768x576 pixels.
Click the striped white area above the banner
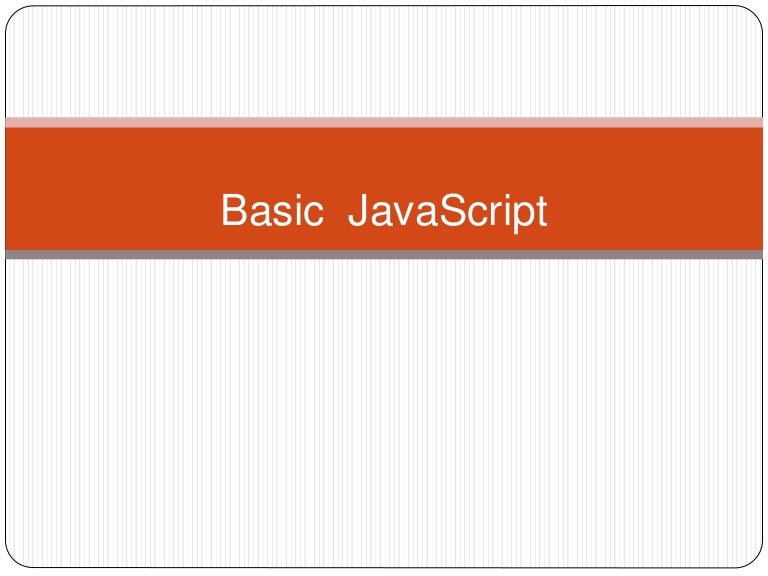tap(384, 60)
